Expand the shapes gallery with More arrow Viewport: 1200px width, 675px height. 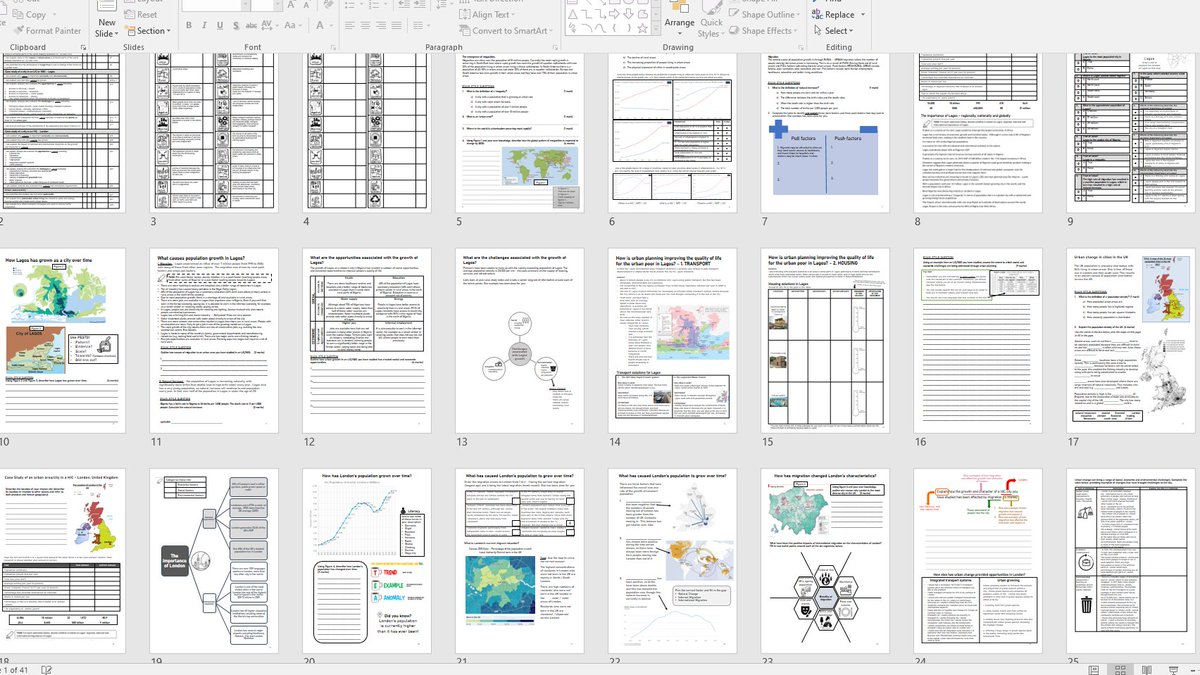click(656, 30)
